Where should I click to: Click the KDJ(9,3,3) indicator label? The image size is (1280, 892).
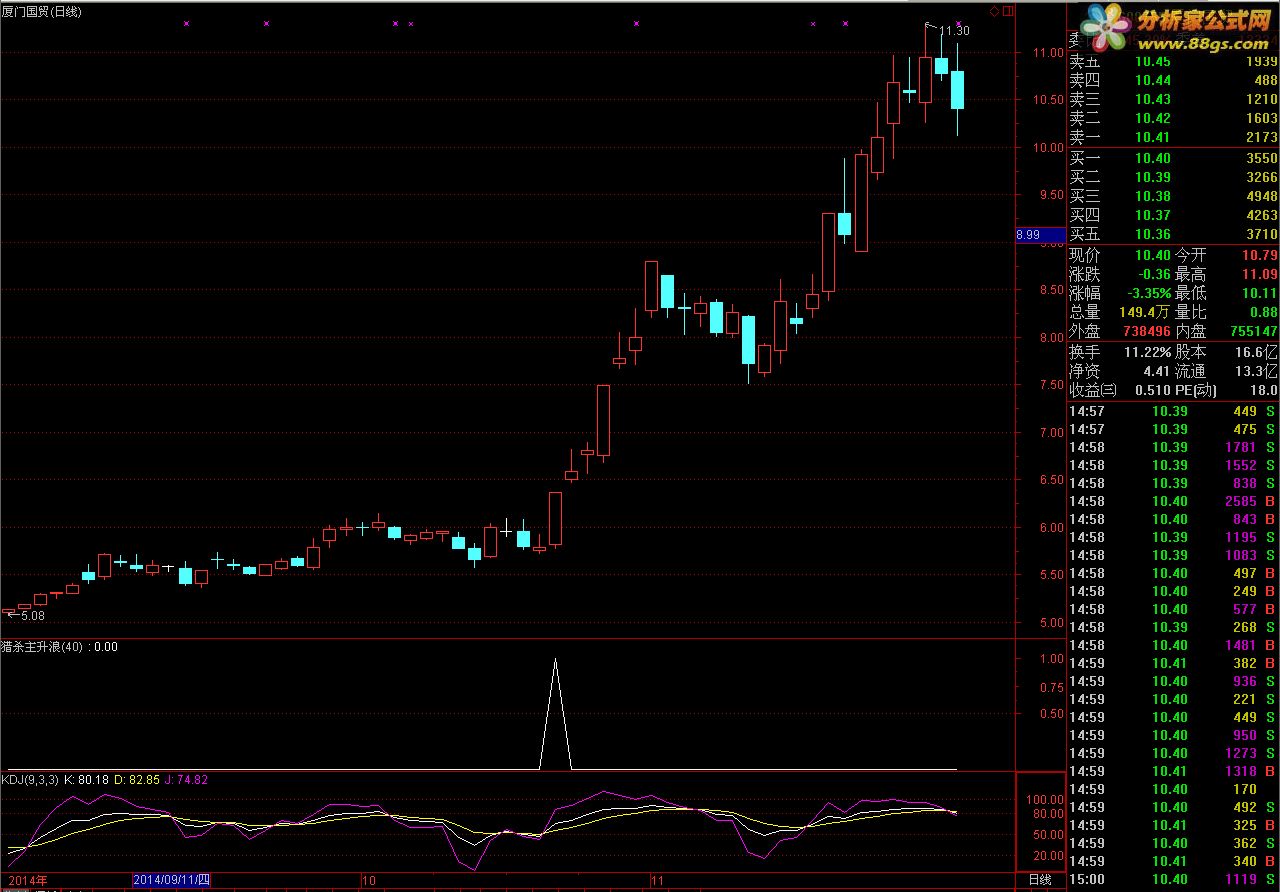30,779
